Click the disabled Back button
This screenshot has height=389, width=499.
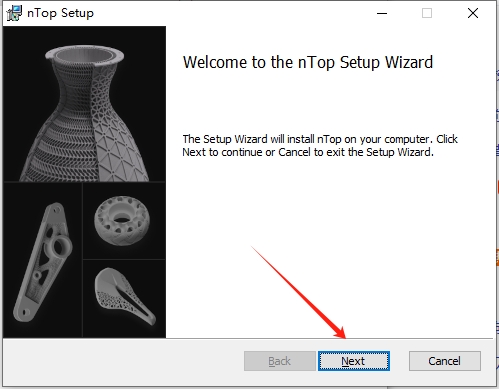280,361
